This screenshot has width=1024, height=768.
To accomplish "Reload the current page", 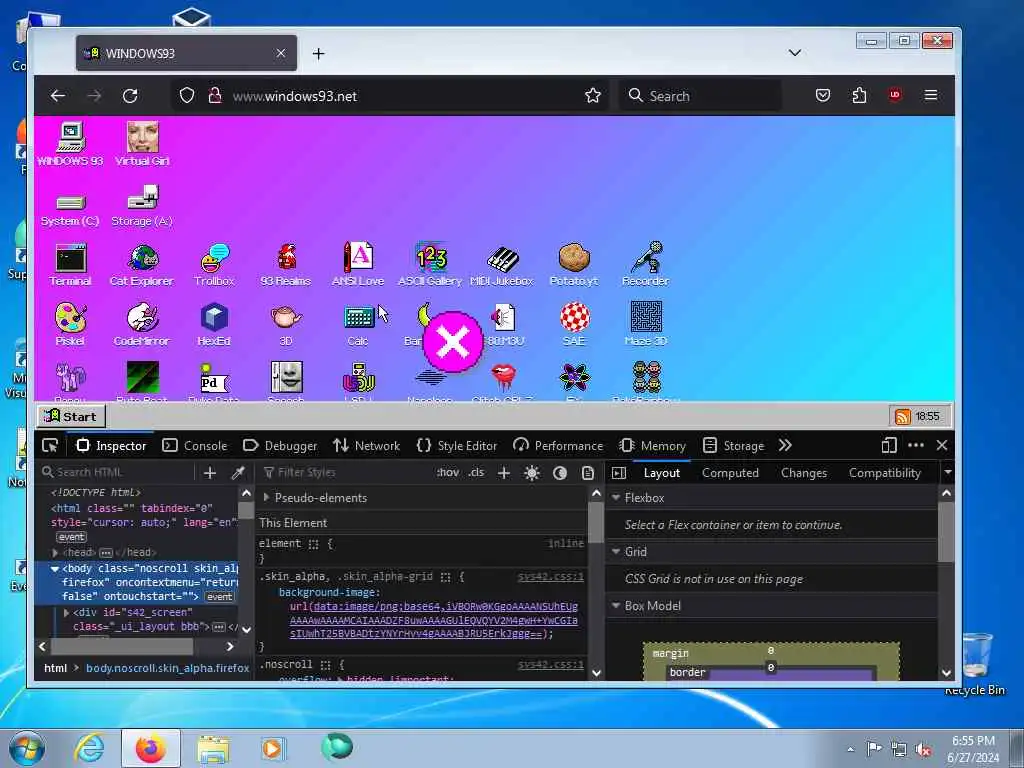I will [130, 96].
